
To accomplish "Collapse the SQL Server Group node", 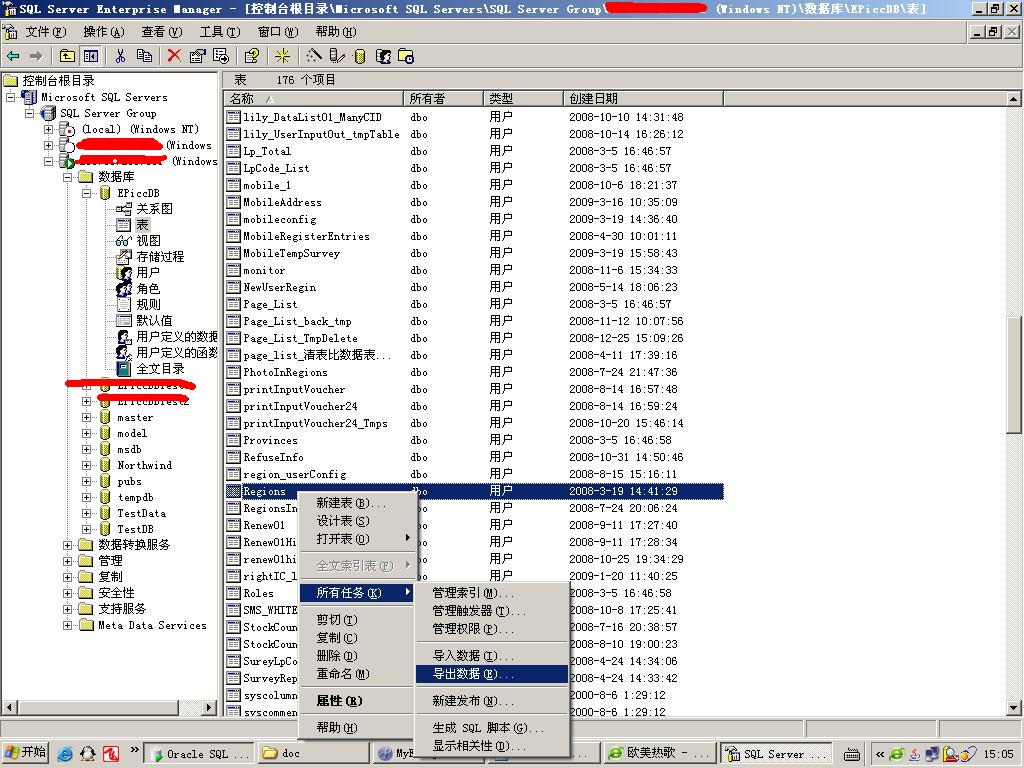I will [x=29, y=114].
